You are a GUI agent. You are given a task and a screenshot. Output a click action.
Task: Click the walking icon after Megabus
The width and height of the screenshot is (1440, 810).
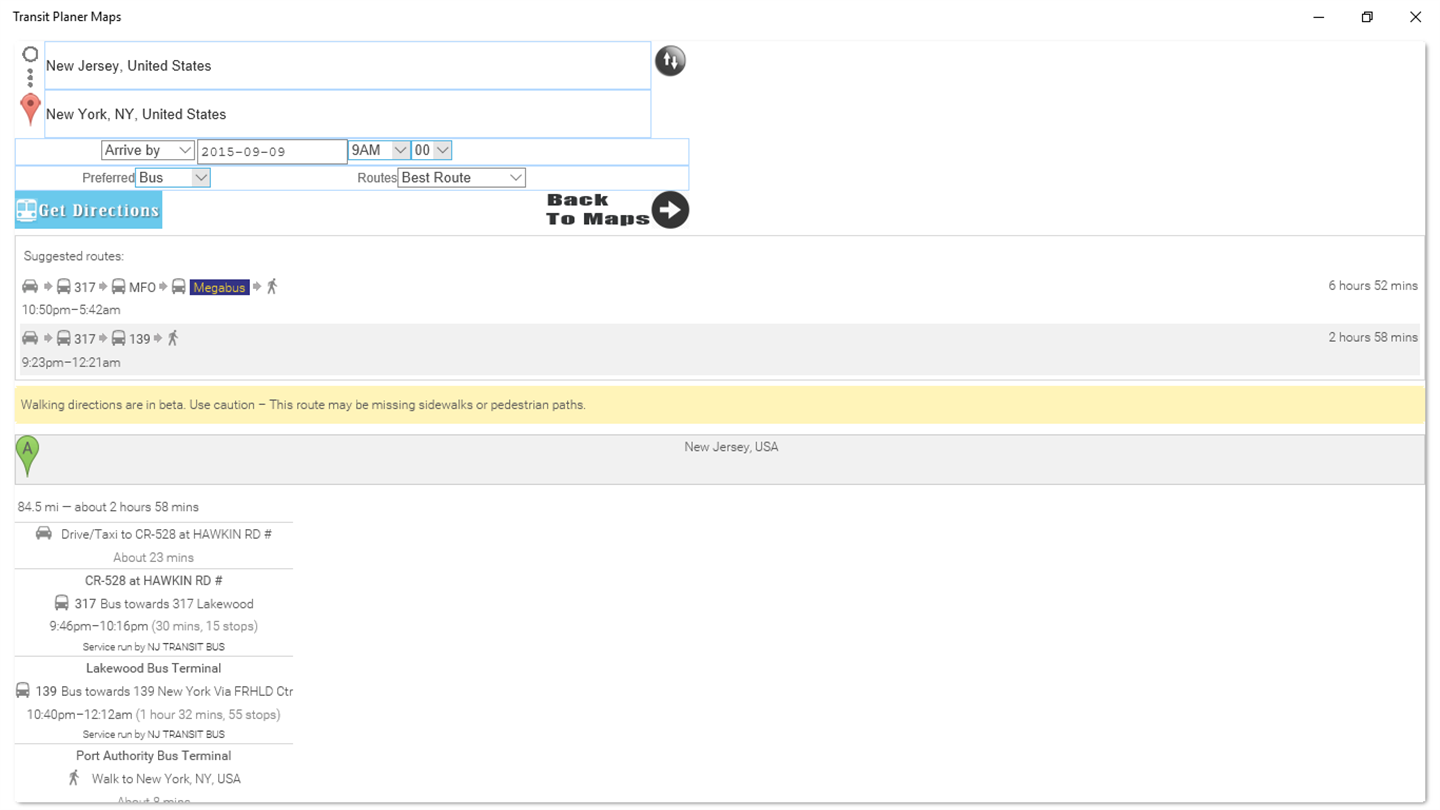271,287
